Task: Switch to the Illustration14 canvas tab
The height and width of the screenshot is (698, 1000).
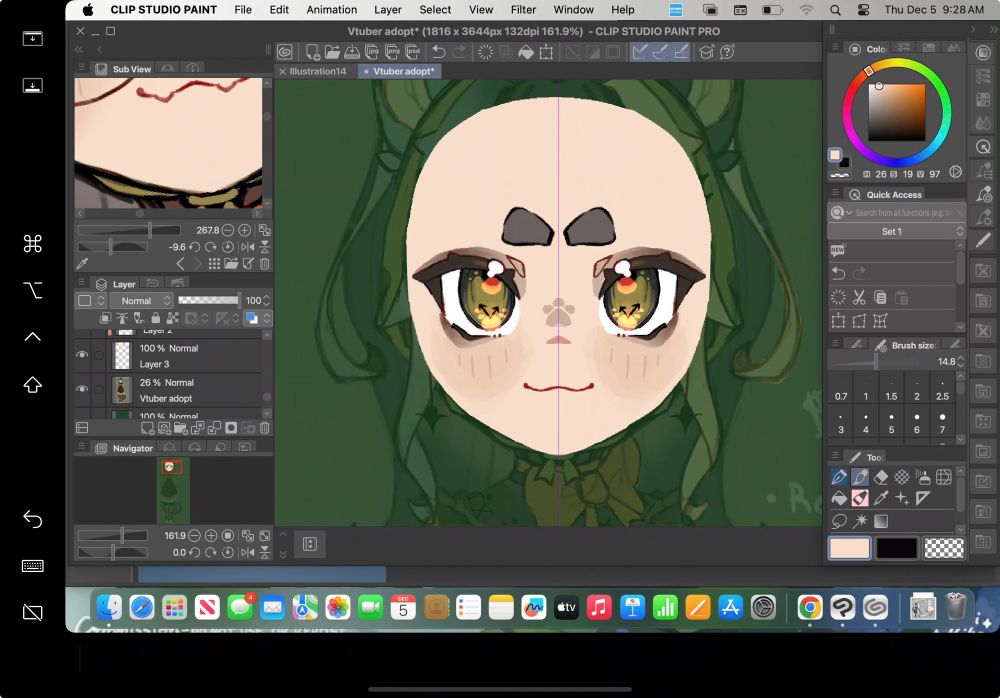Action: (318, 71)
